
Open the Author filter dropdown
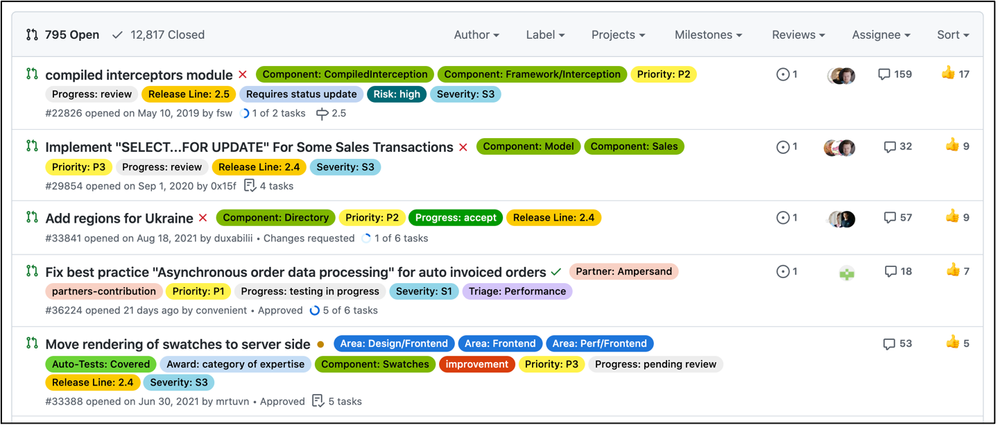click(x=476, y=35)
